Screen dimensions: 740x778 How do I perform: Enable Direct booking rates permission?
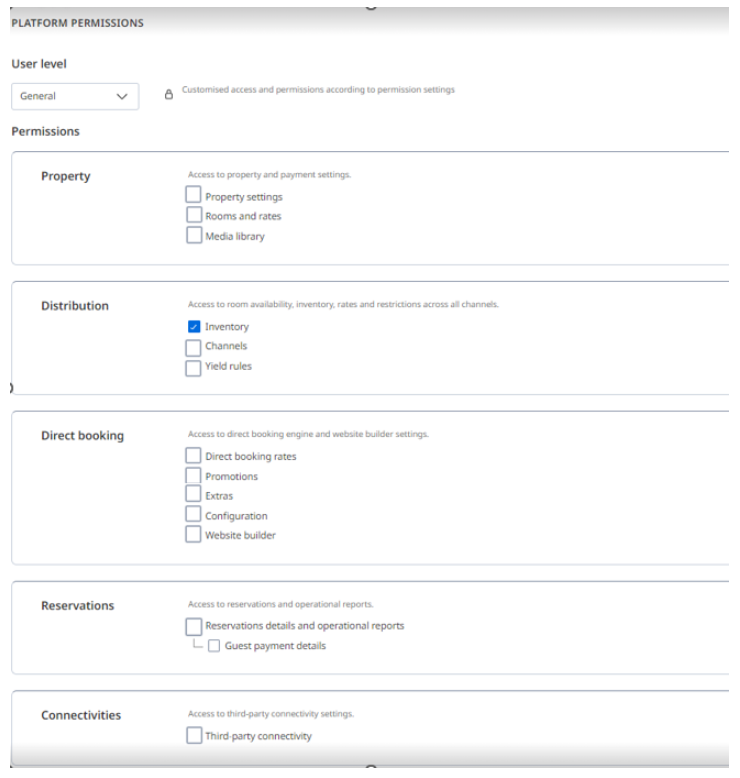[194, 457]
